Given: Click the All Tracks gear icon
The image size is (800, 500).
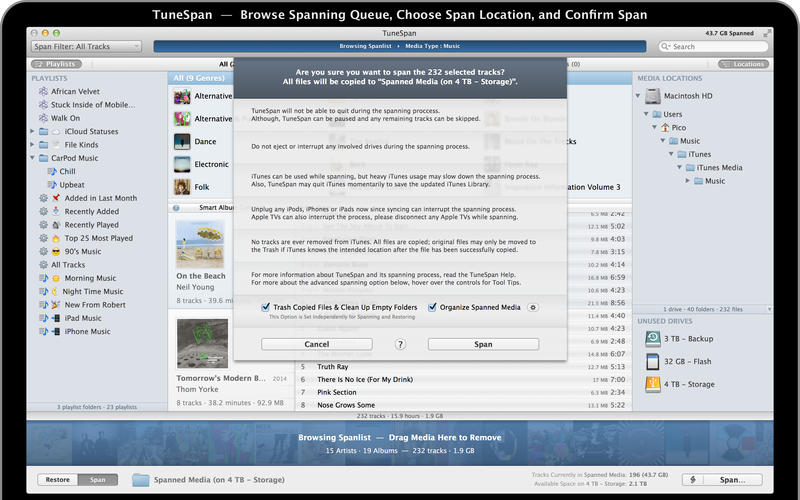Looking at the screenshot, I should click(x=43, y=265).
